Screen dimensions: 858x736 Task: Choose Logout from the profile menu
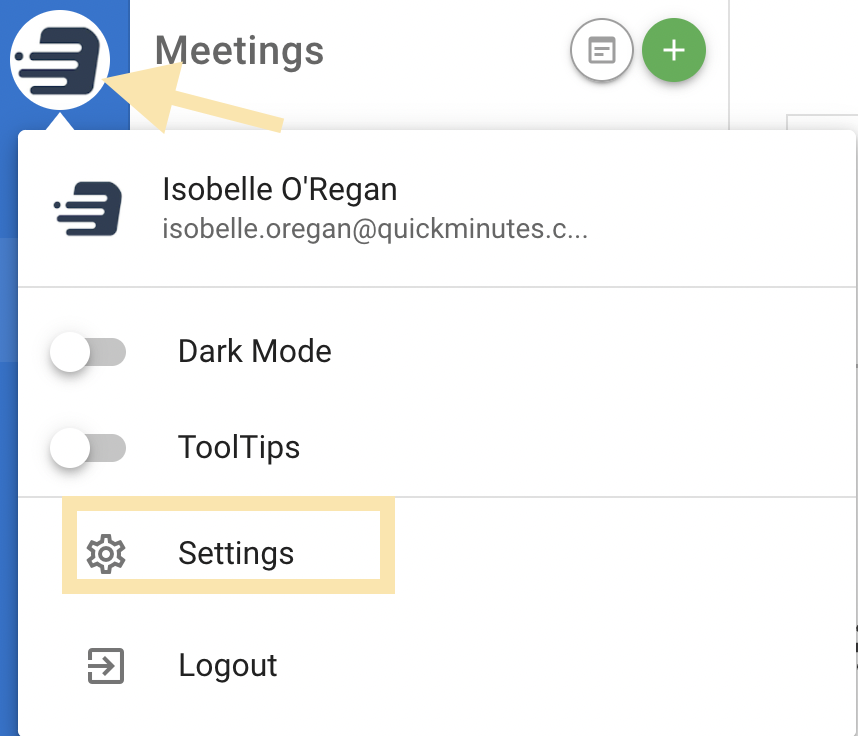[437, 666]
